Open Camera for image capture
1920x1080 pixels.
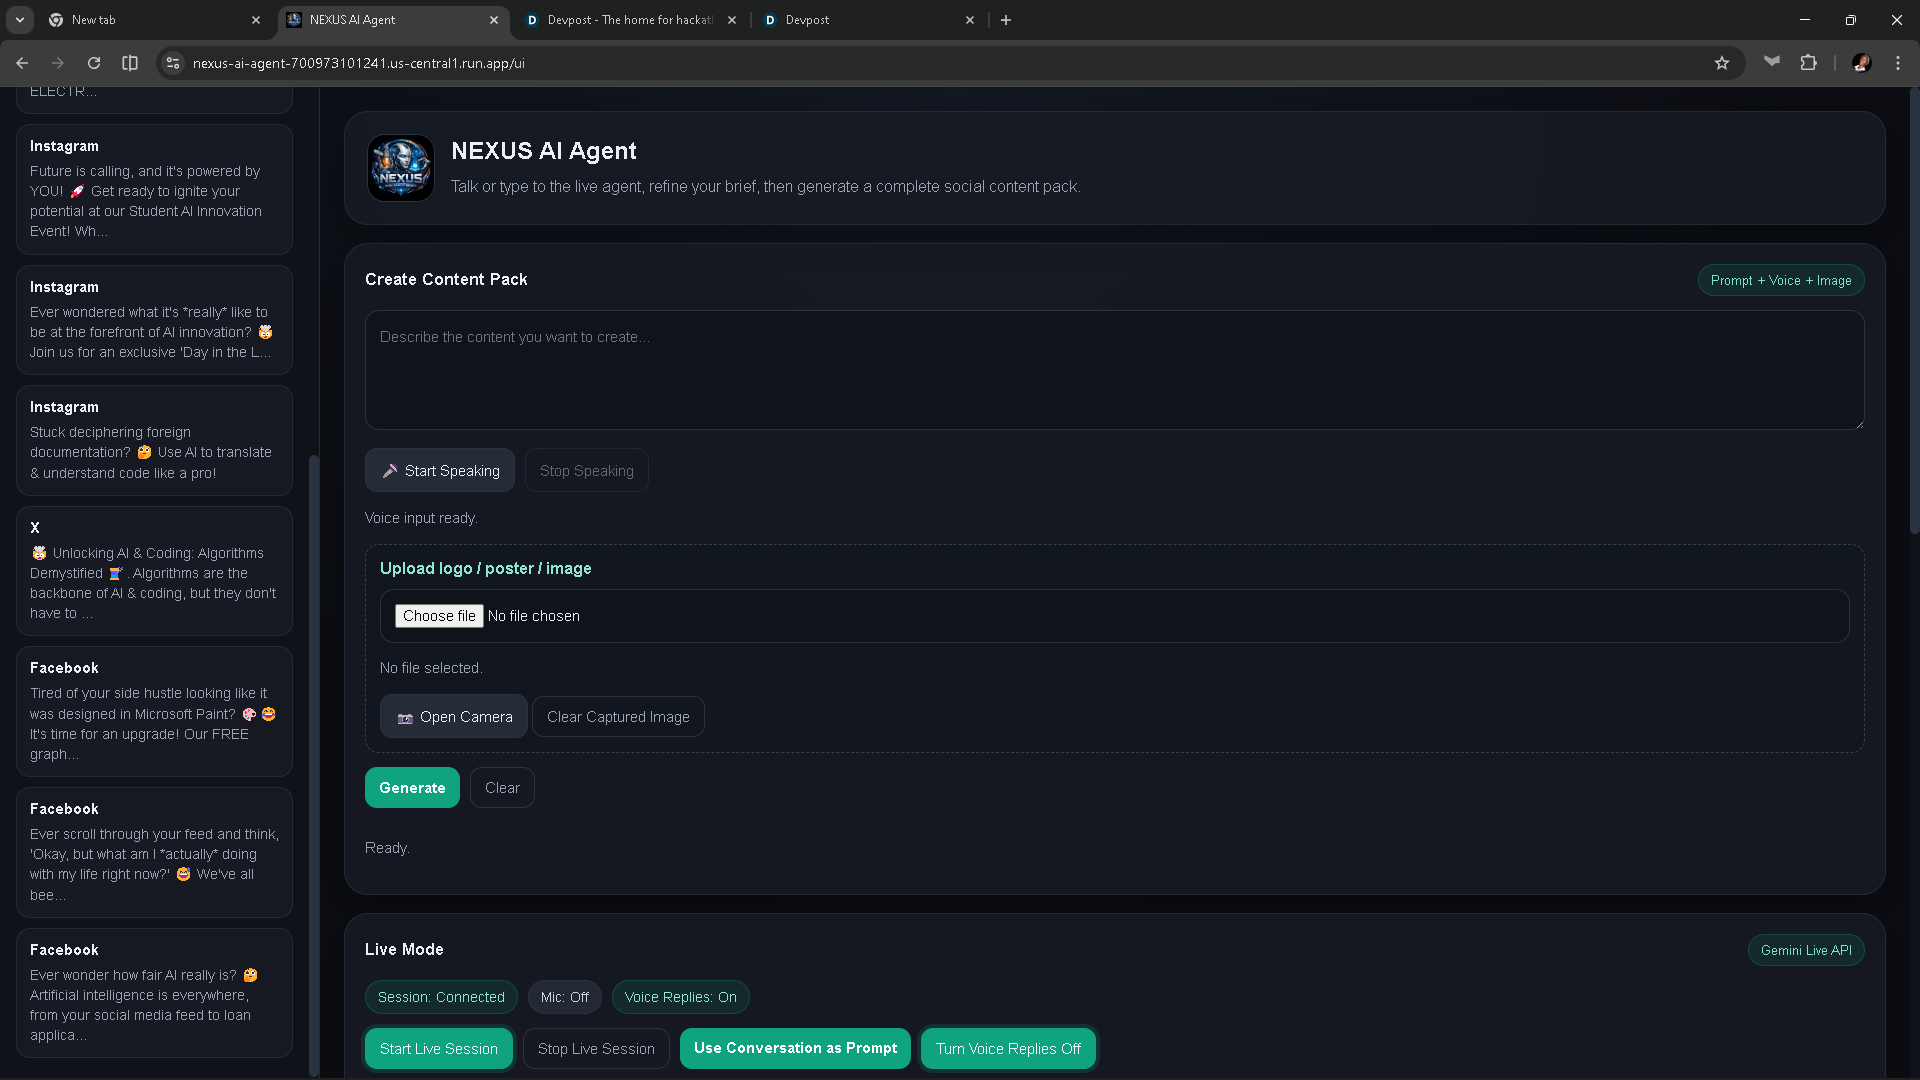pos(454,716)
